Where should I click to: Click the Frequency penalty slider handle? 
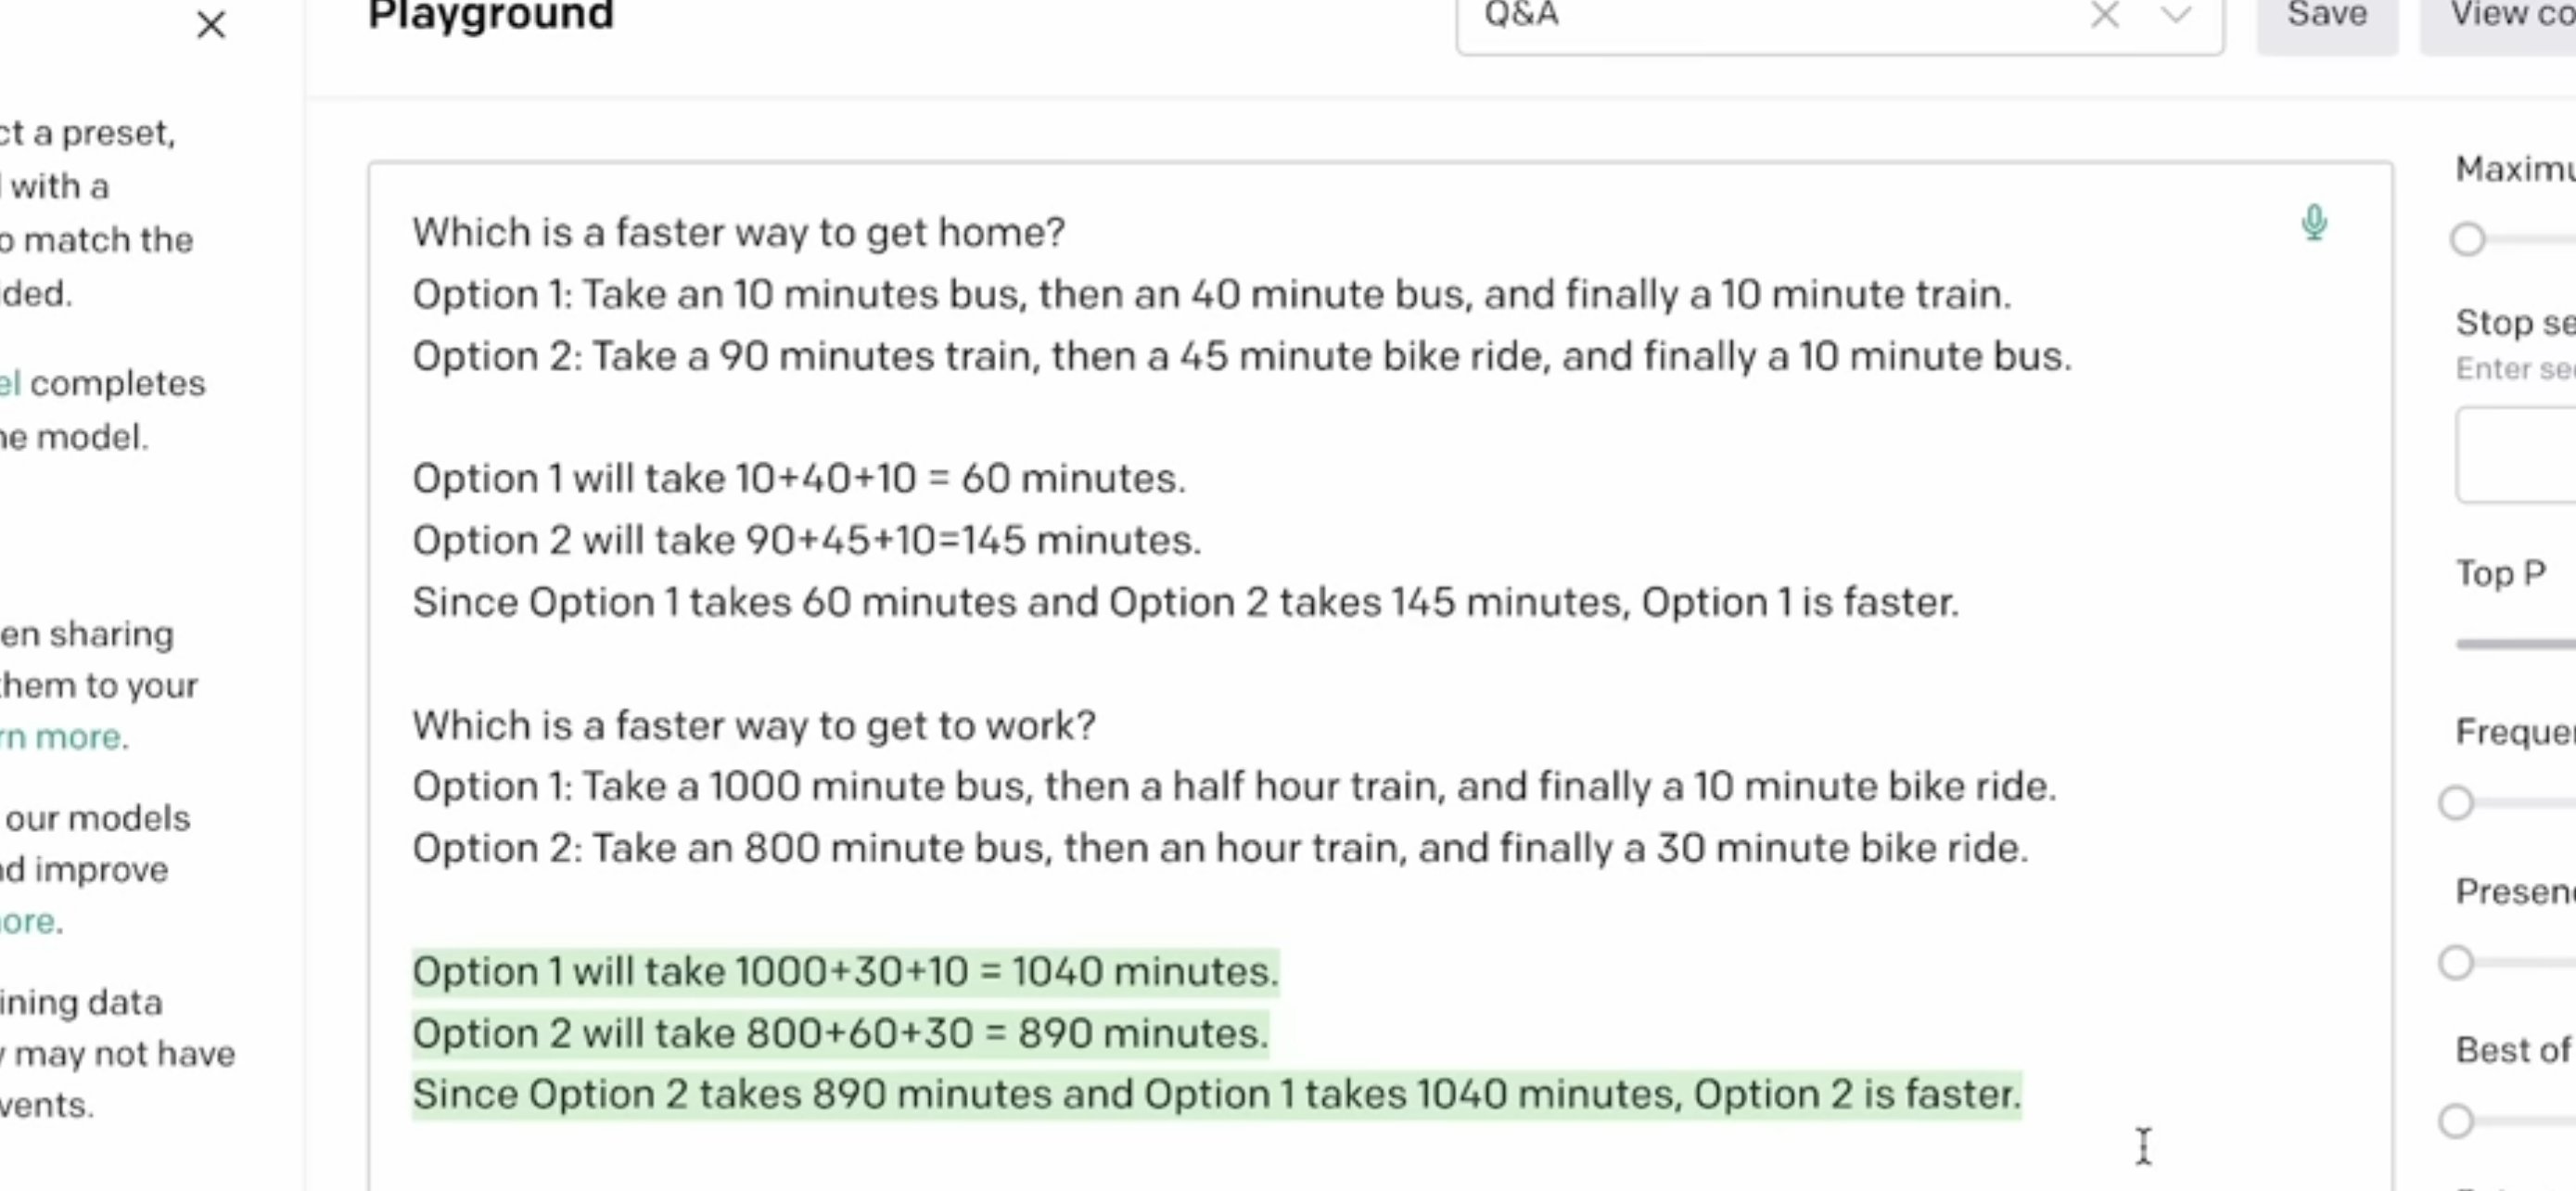click(2456, 803)
